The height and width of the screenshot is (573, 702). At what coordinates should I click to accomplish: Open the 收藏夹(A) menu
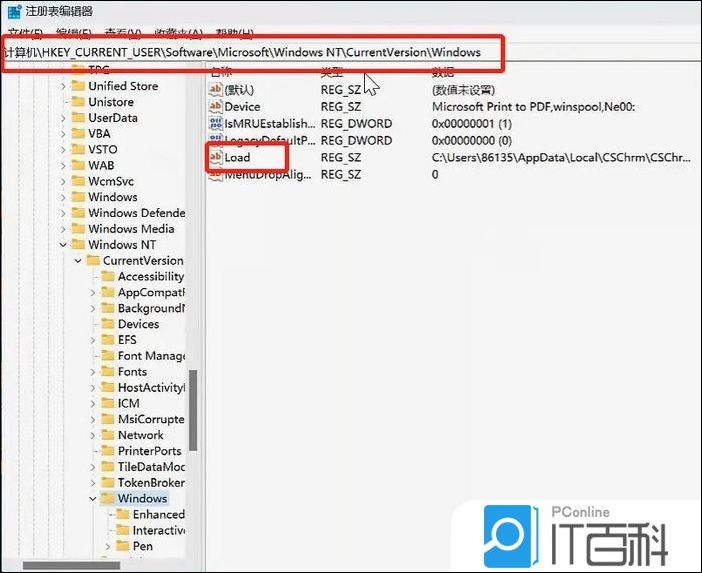point(179,33)
